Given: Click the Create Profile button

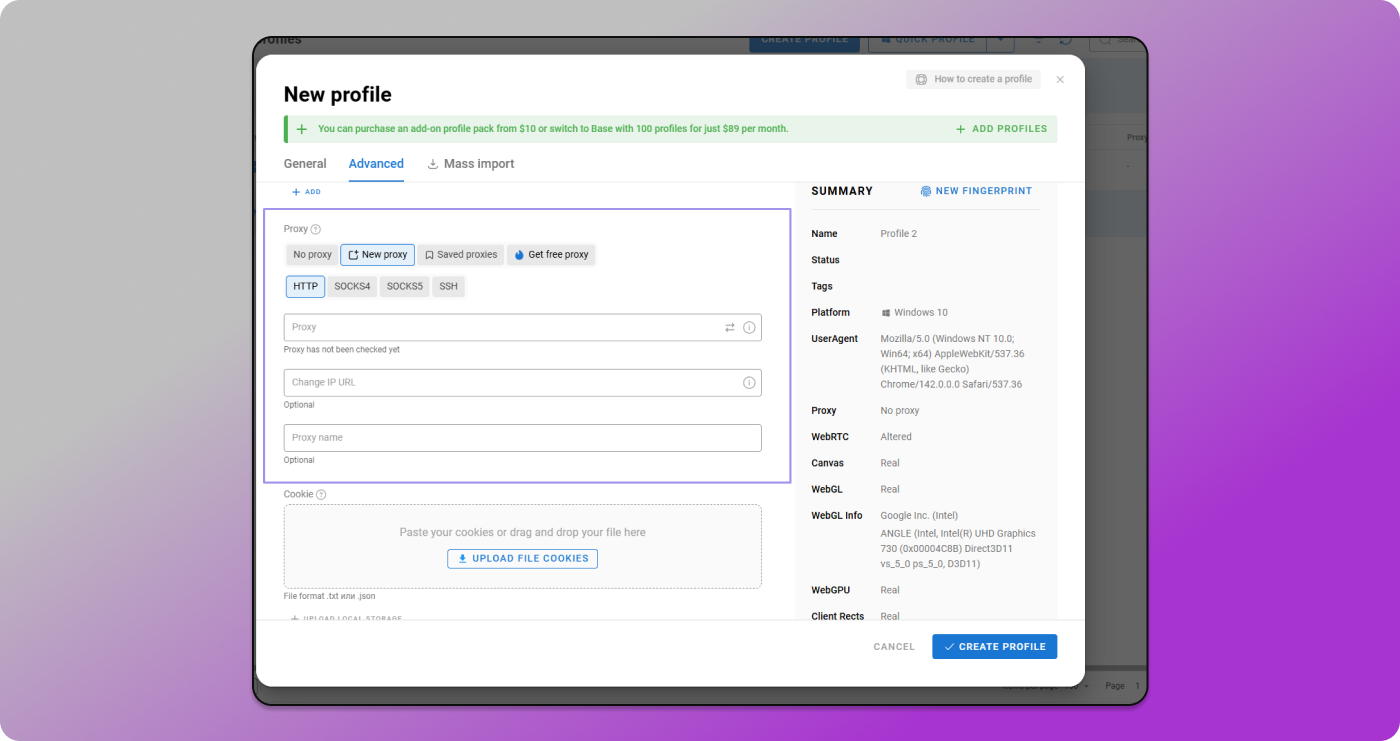Looking at the screenshot, I should [994, 647].
